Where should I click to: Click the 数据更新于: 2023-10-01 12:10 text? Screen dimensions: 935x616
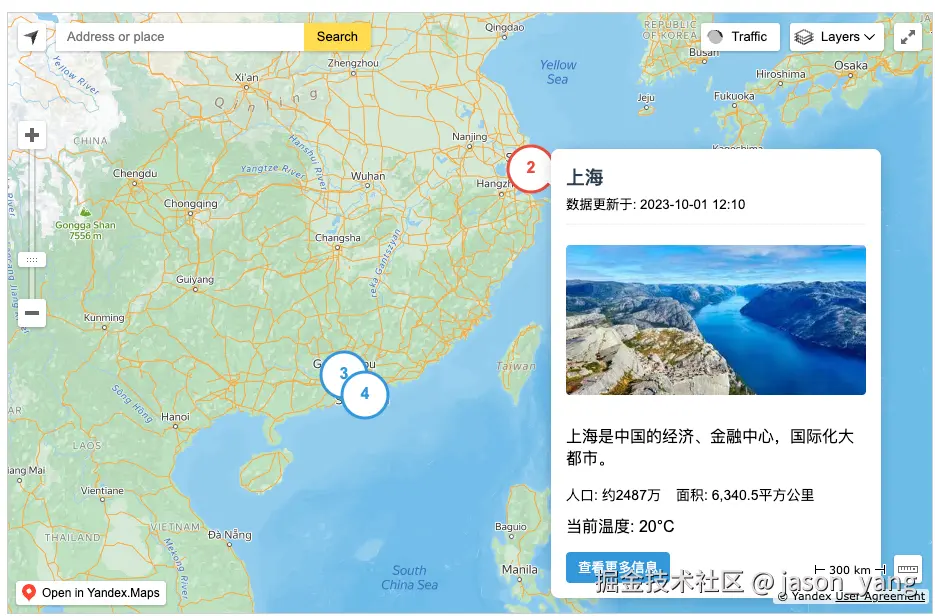(x=655, y=205)
